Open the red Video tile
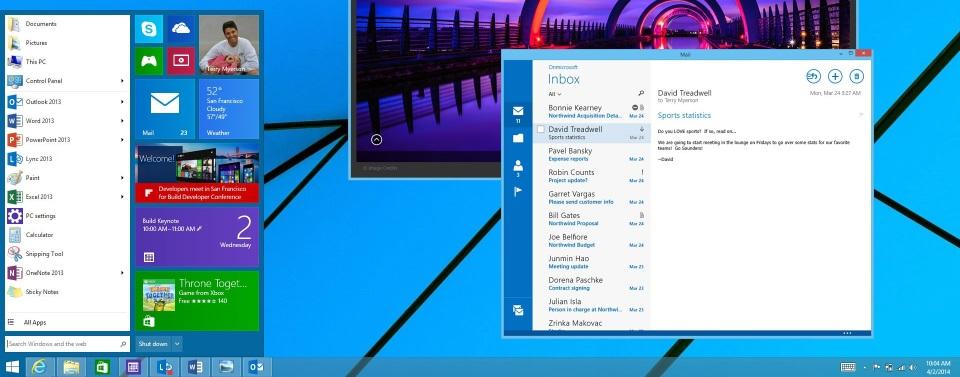960x377 pixels. (x=181, y=61)
